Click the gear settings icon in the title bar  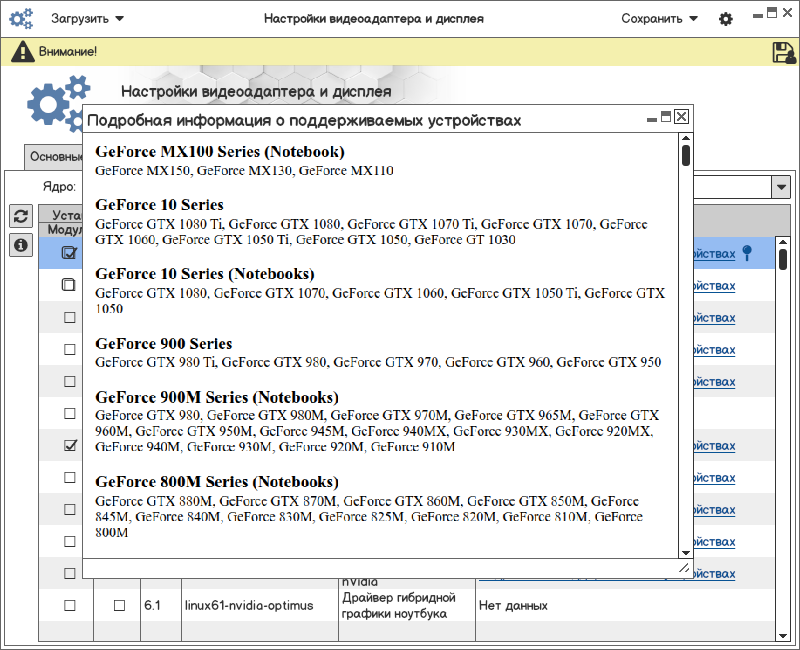[x=726, y=19]
